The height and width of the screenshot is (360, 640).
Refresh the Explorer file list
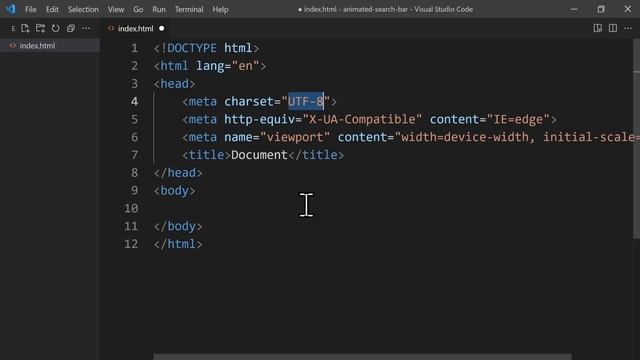pyautogui.click(x=56, y=28)
